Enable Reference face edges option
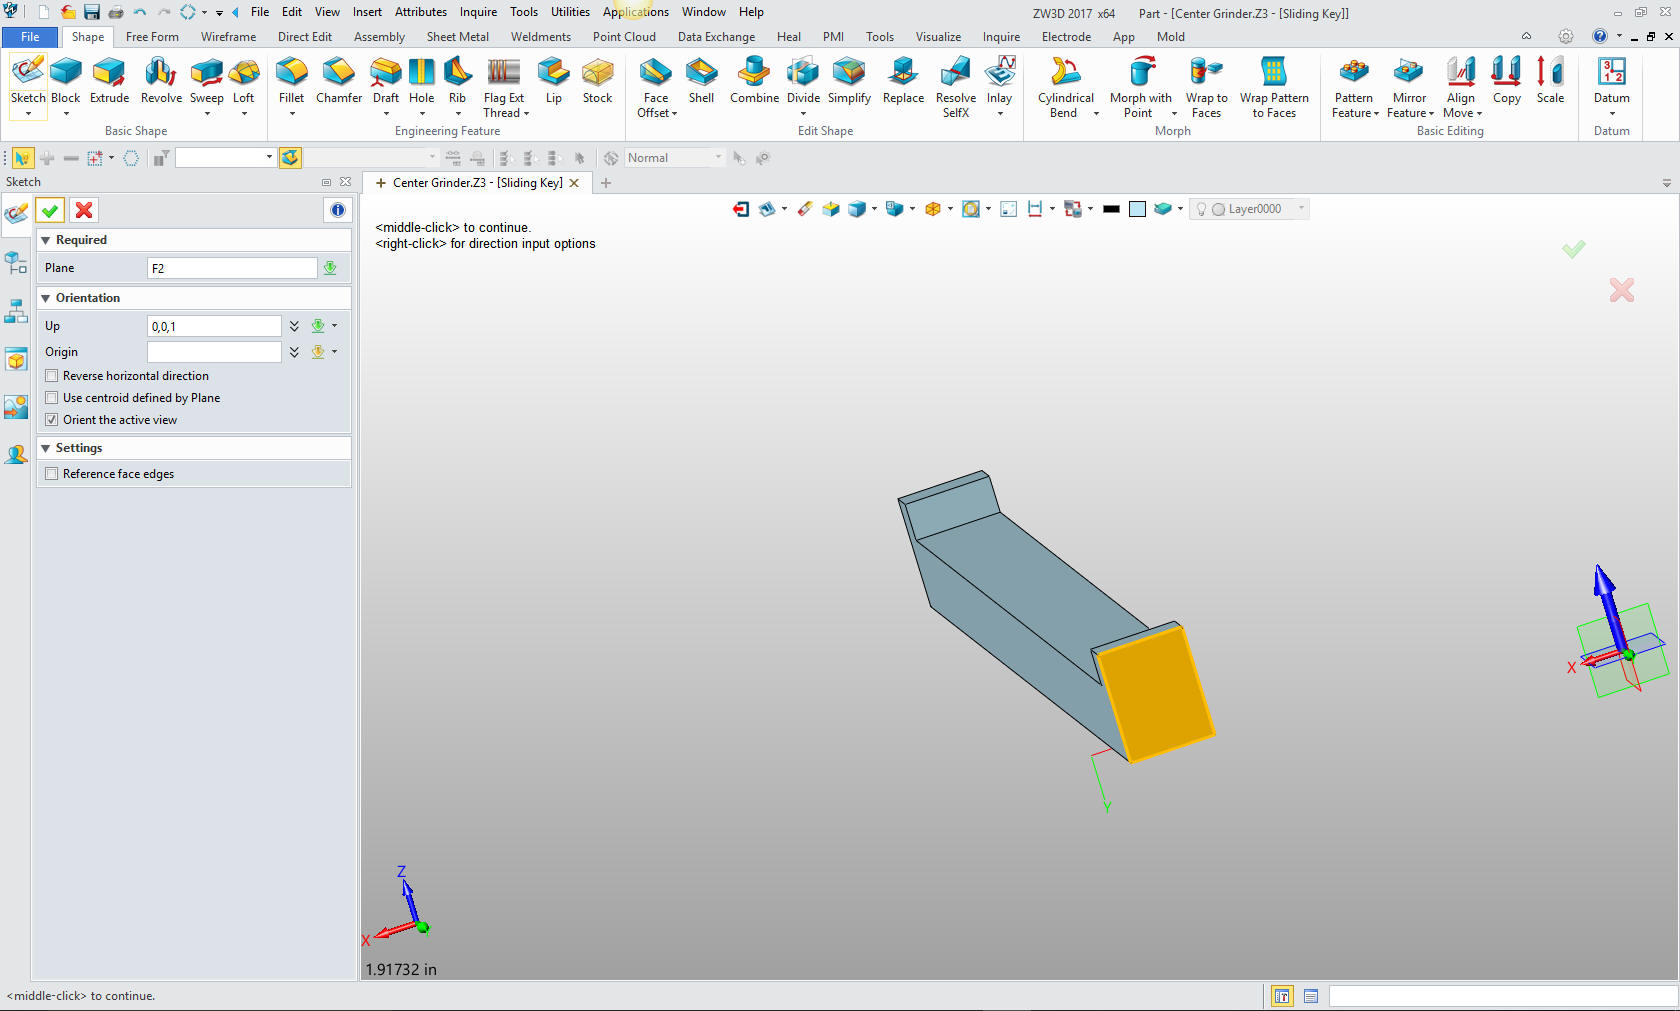Screen dimensions: 1680x1011 pos(52,474)
